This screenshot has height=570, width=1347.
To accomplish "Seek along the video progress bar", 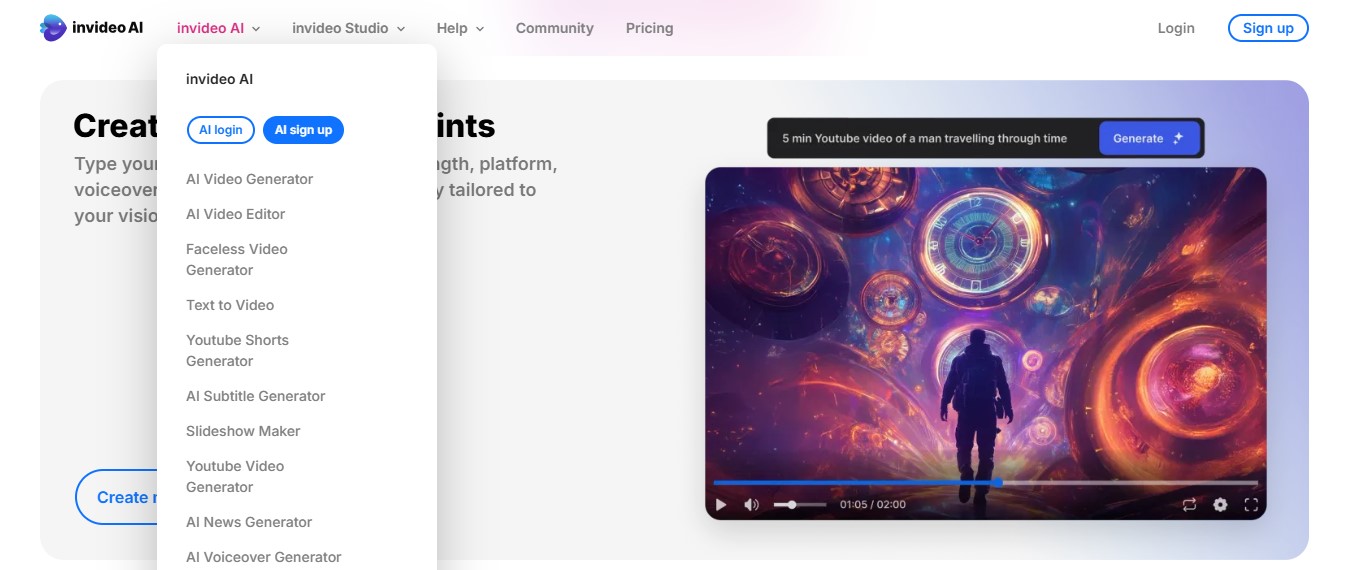I will (x=985, y=483).
